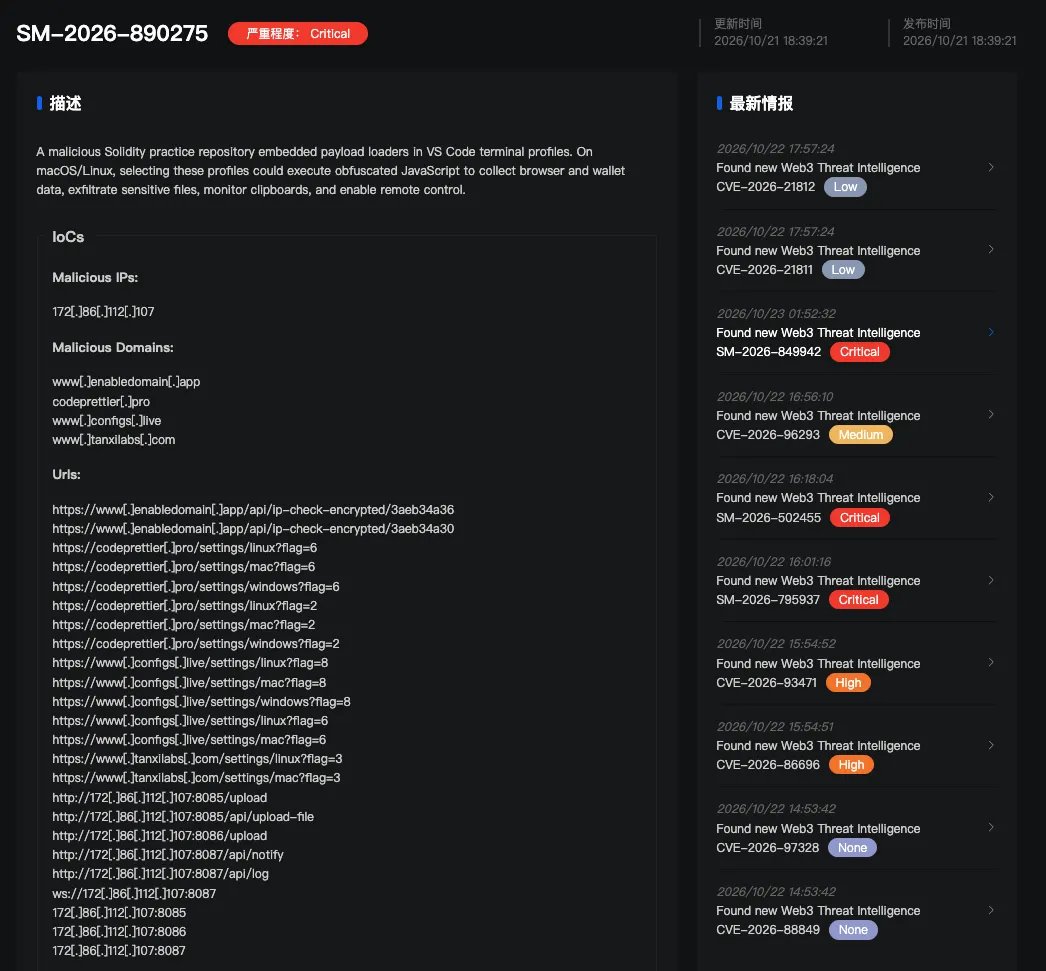Click Low badge next to CVE-2026-21811

[843, 269]
